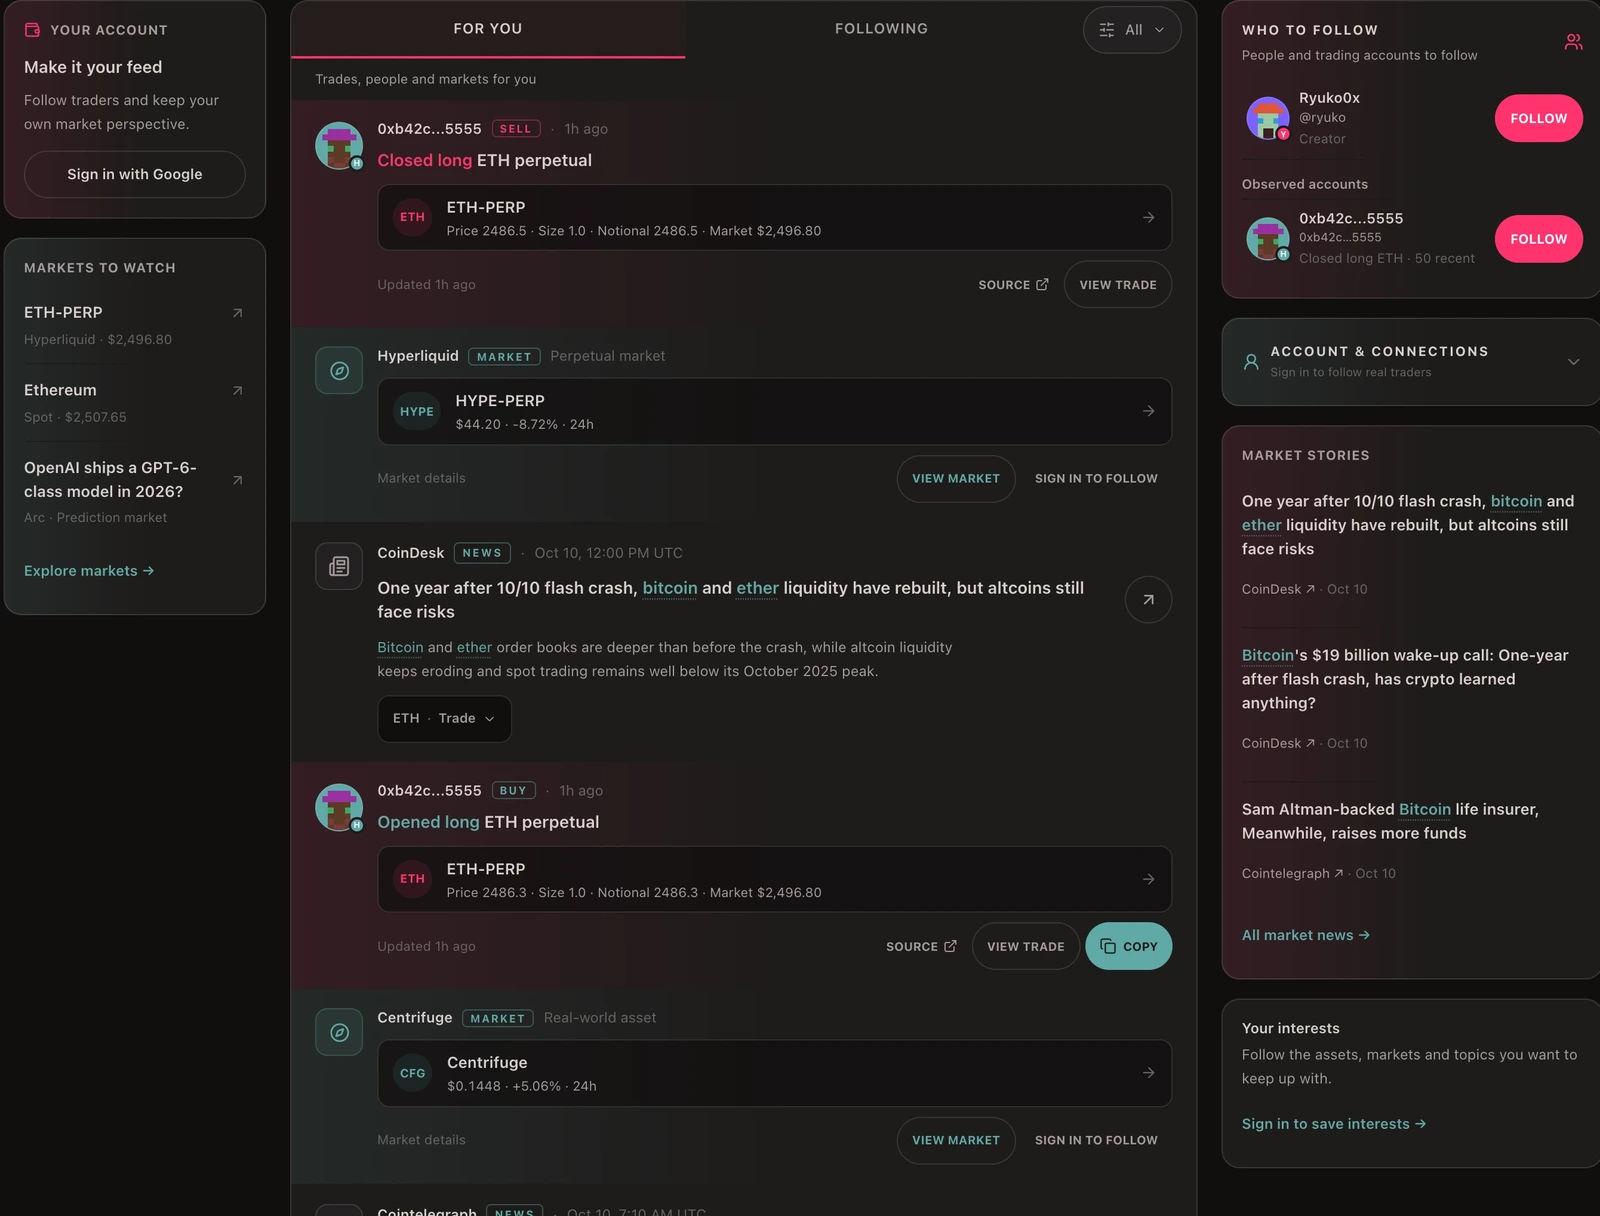Click 0xb42c avatar on Opened long post

(x=339, y=808)
